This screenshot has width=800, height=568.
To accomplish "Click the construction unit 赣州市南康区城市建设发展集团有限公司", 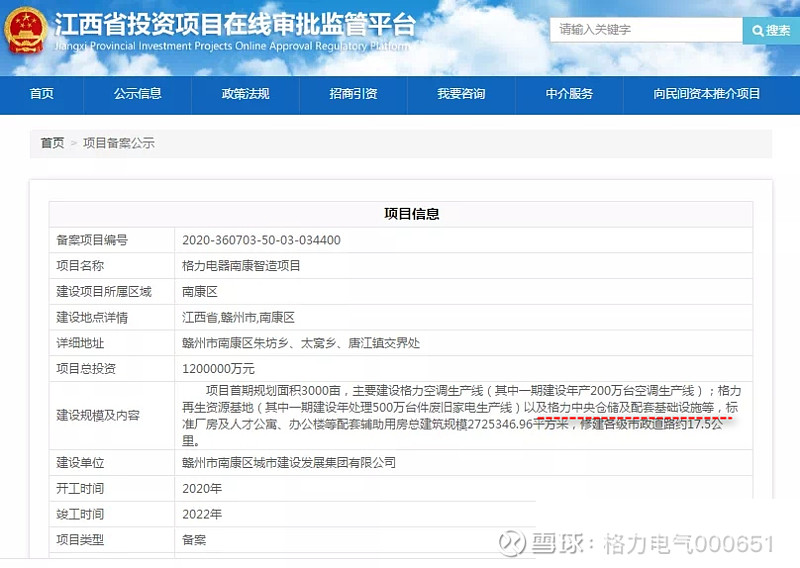I will [289, 463].
